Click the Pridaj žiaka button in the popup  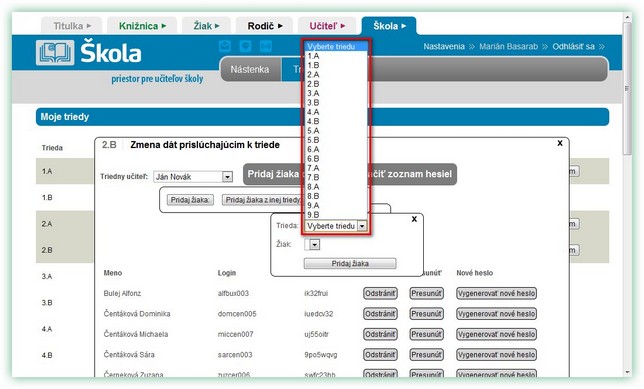click(x=350, y=263)
